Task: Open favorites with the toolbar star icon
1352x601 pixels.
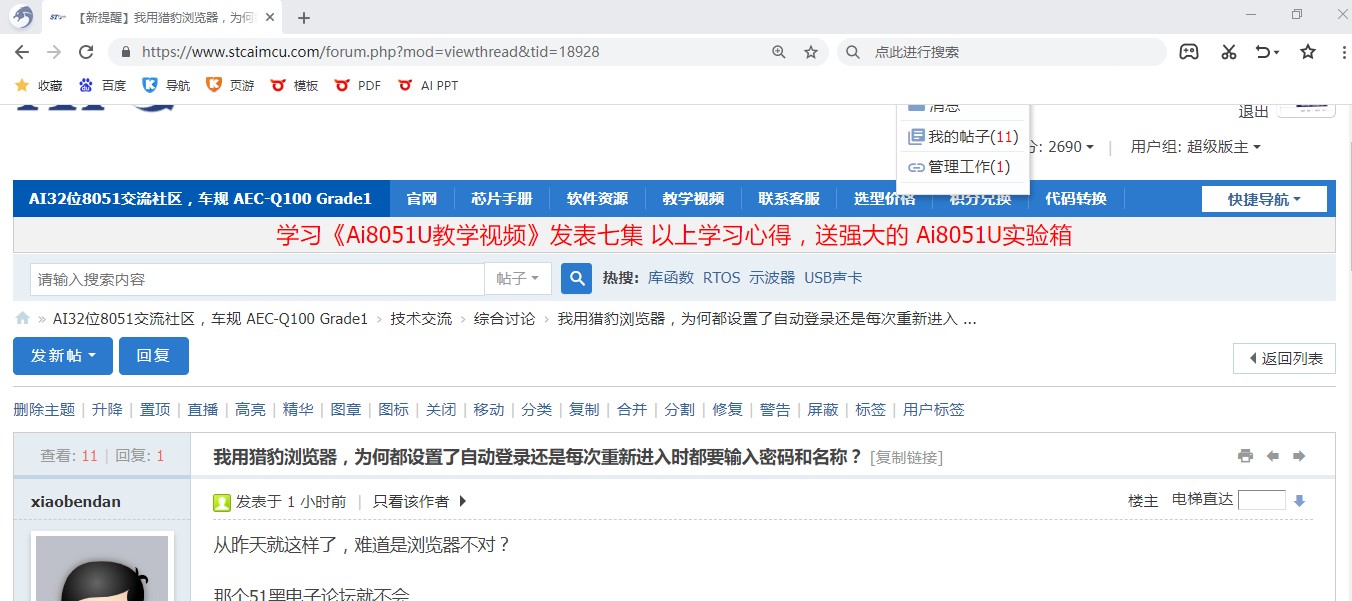Action: (x=1308, y=52)
